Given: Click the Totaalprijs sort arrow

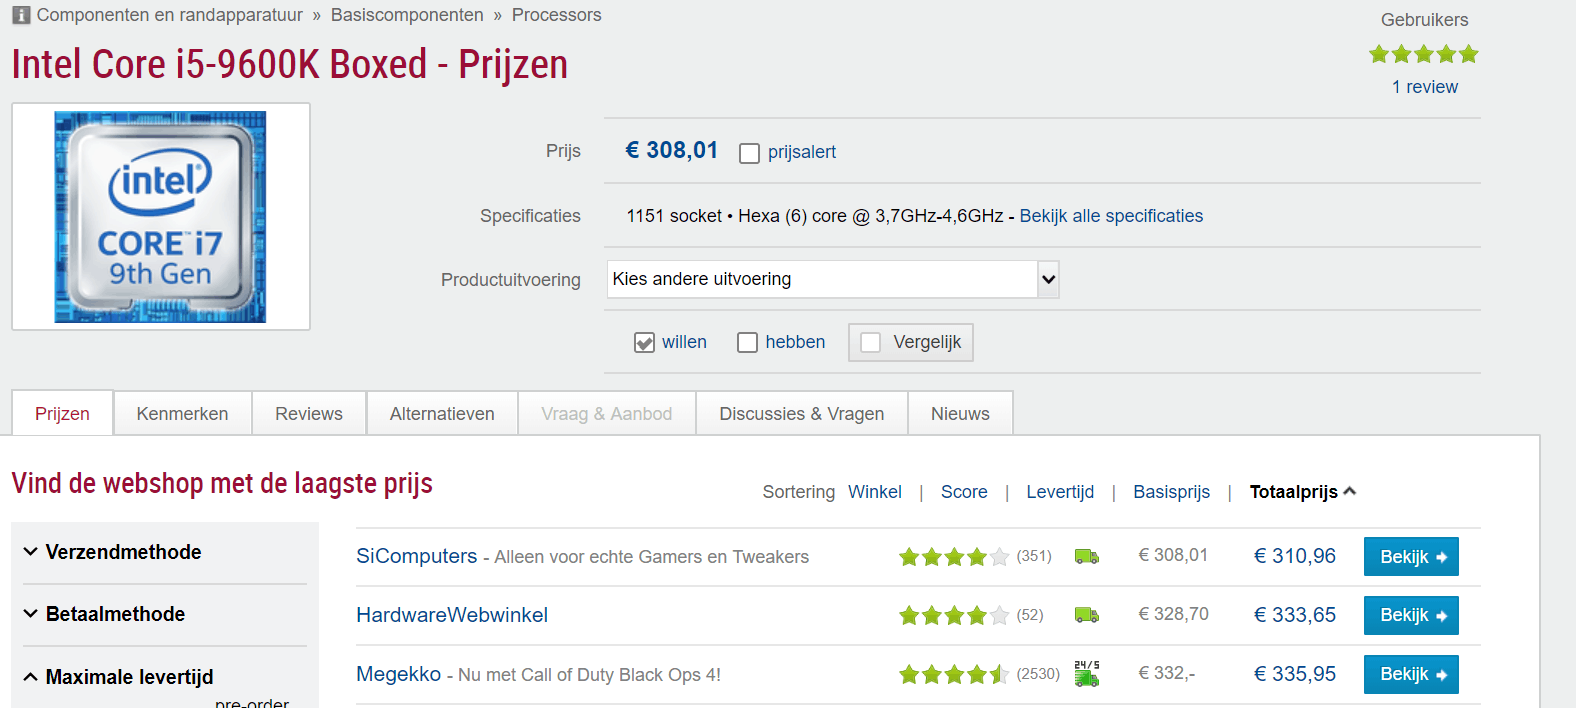Looking at the screenshot, I should click(1350, 491).
